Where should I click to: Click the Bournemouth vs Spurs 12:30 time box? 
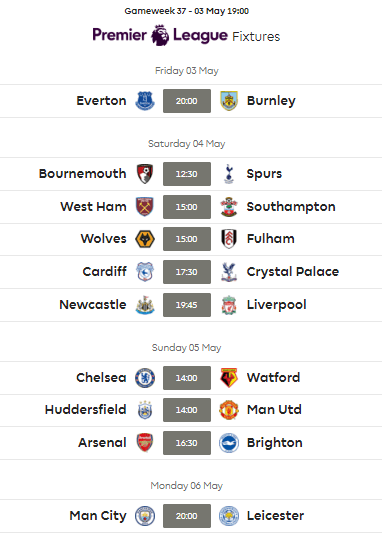[x=187, y=174]
